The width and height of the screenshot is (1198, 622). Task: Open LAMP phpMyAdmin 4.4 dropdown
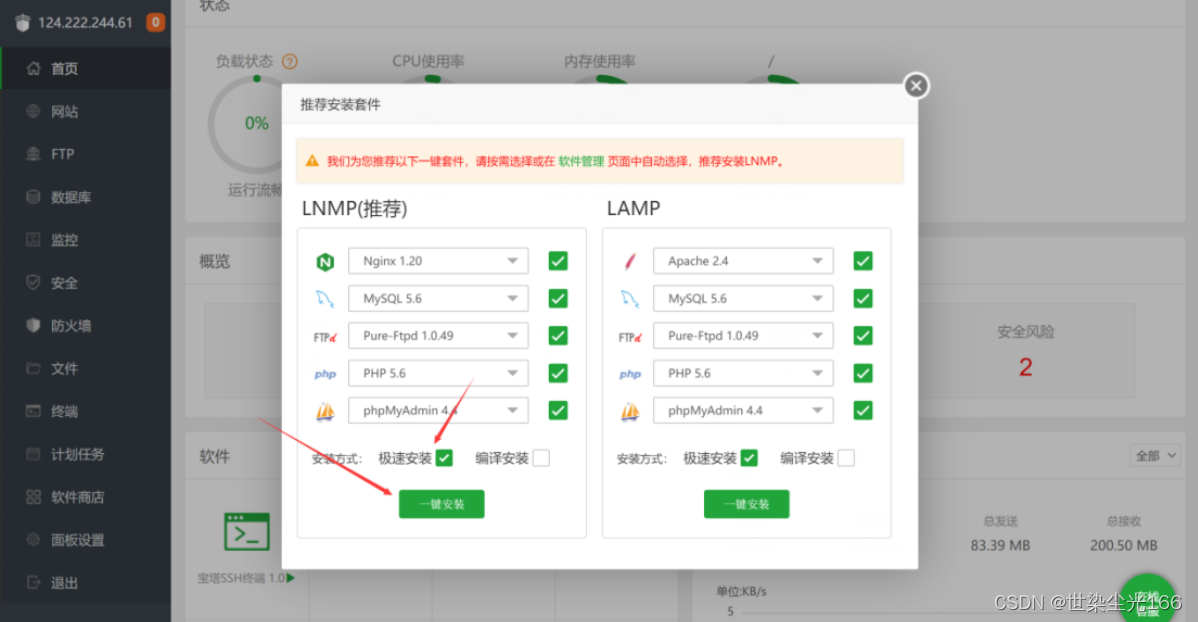click(x=743, y=411)
